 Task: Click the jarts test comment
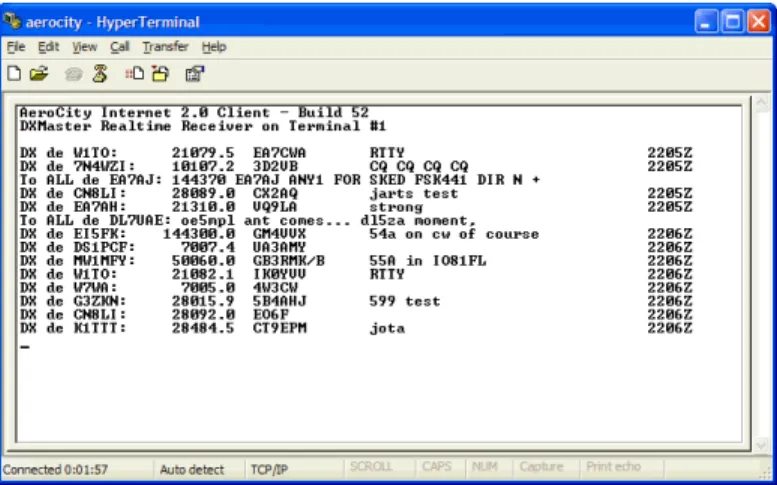point(414,193)
